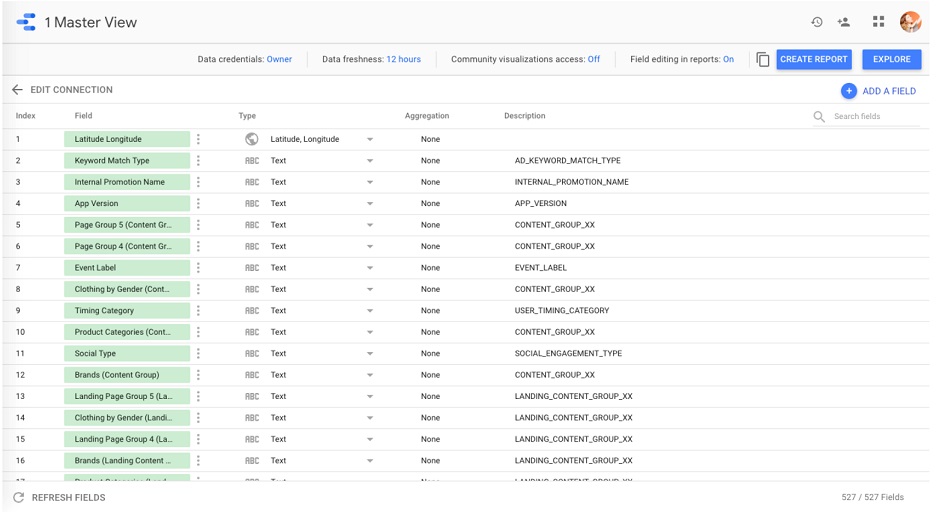Click the Field column header

click(x=83, y=116)
